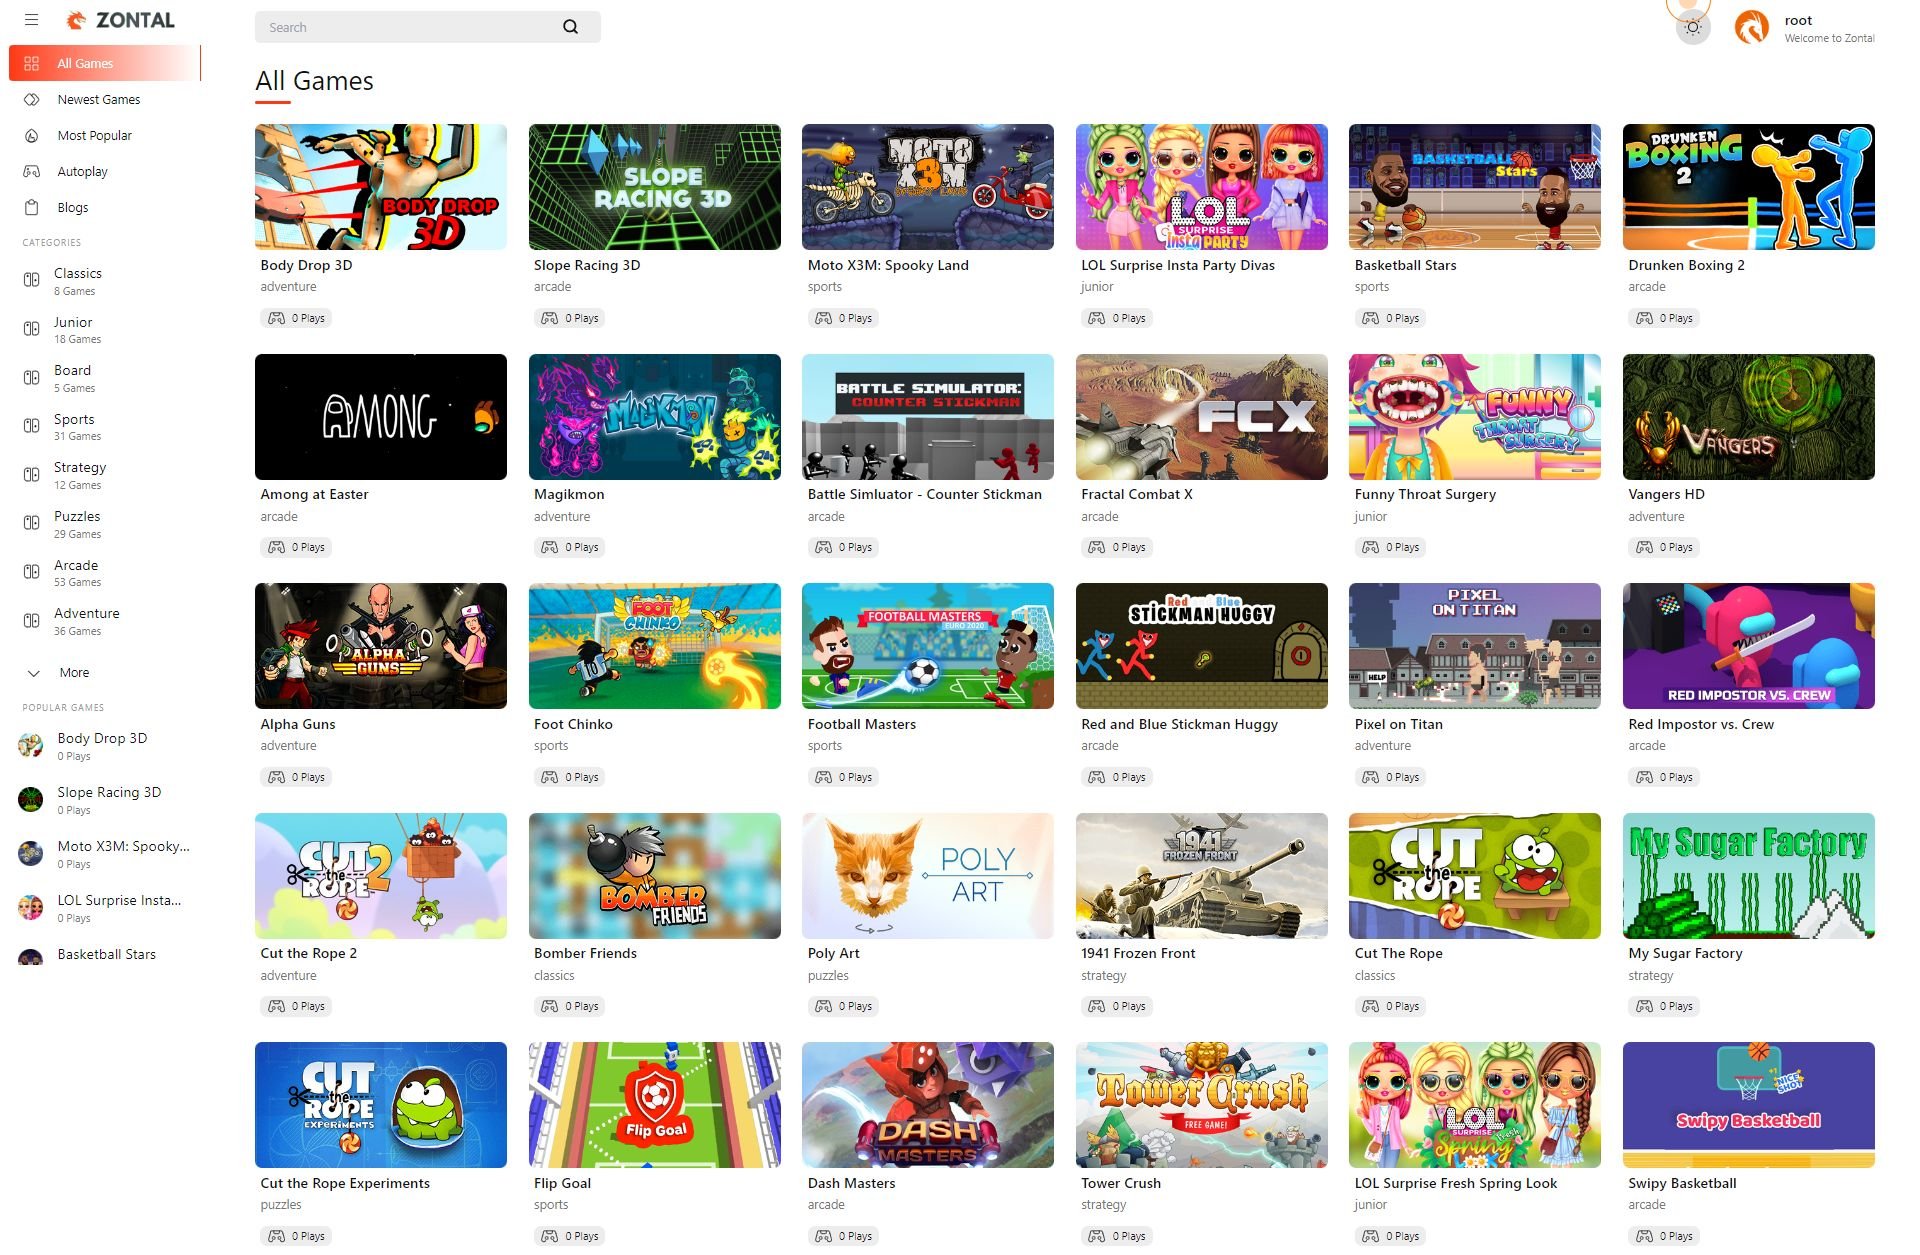Open My Sugar Factory thumbnail

pyautogui.click(x=1749, y=876)
